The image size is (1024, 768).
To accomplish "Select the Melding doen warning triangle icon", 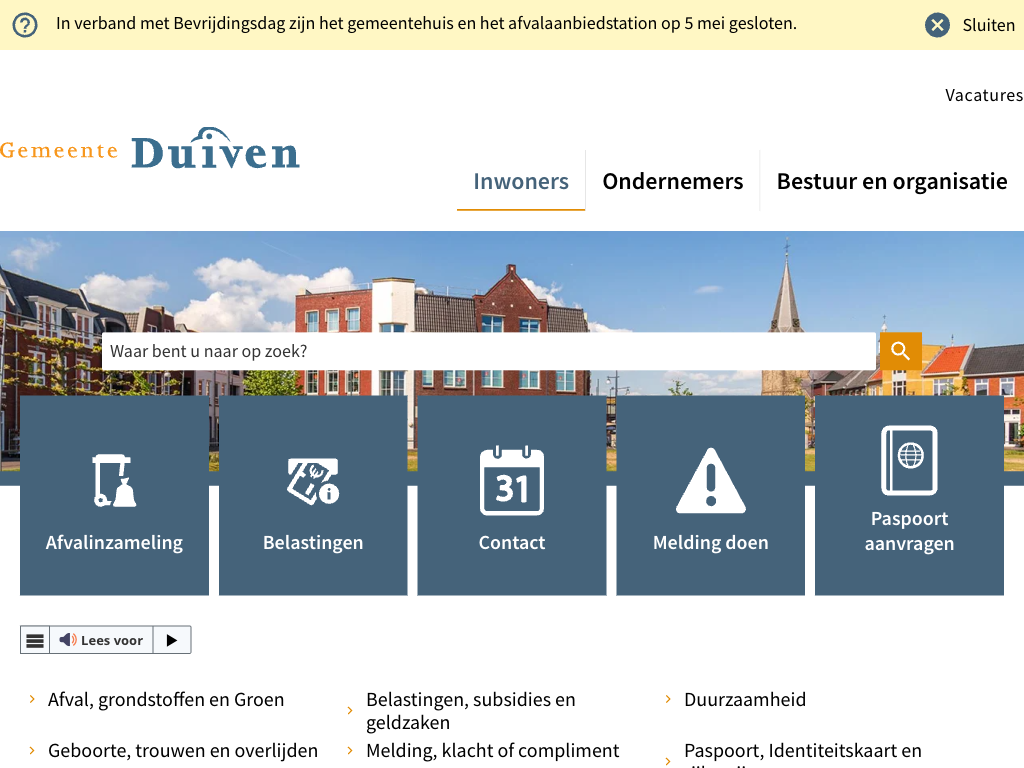I will pos(711,481).
